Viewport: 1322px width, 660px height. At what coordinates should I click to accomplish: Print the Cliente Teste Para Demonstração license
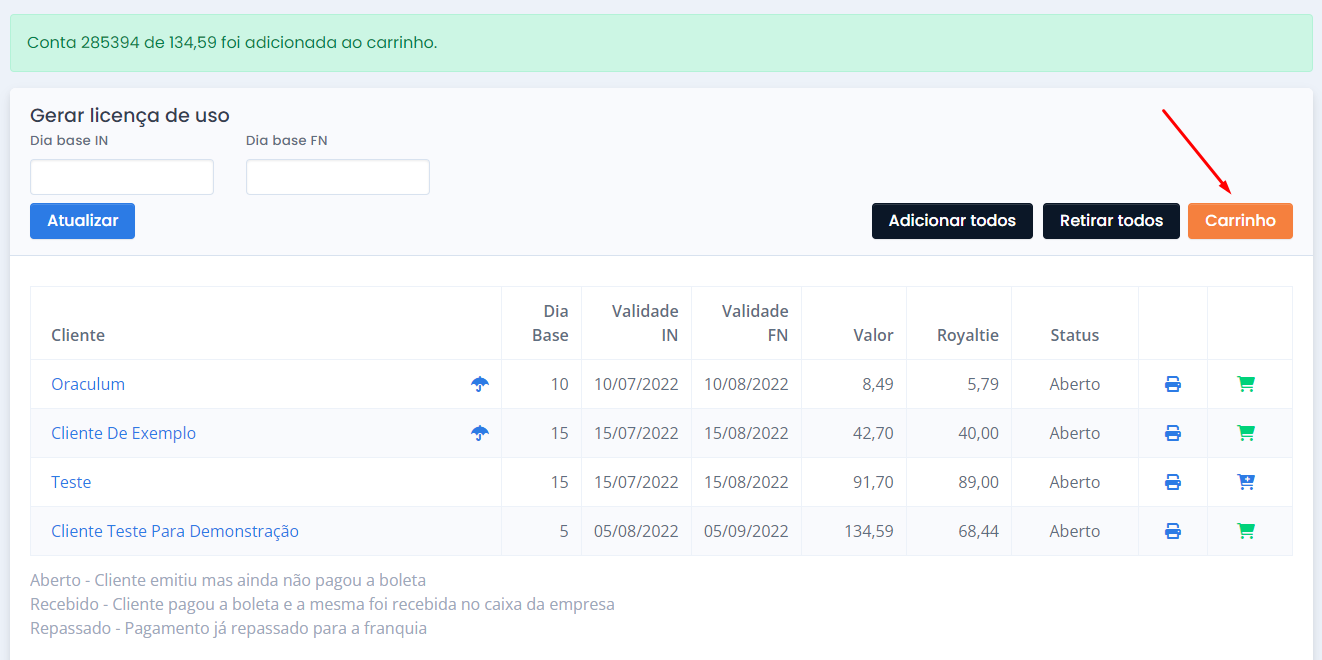pyautogui.click(x=1173, y=531)
